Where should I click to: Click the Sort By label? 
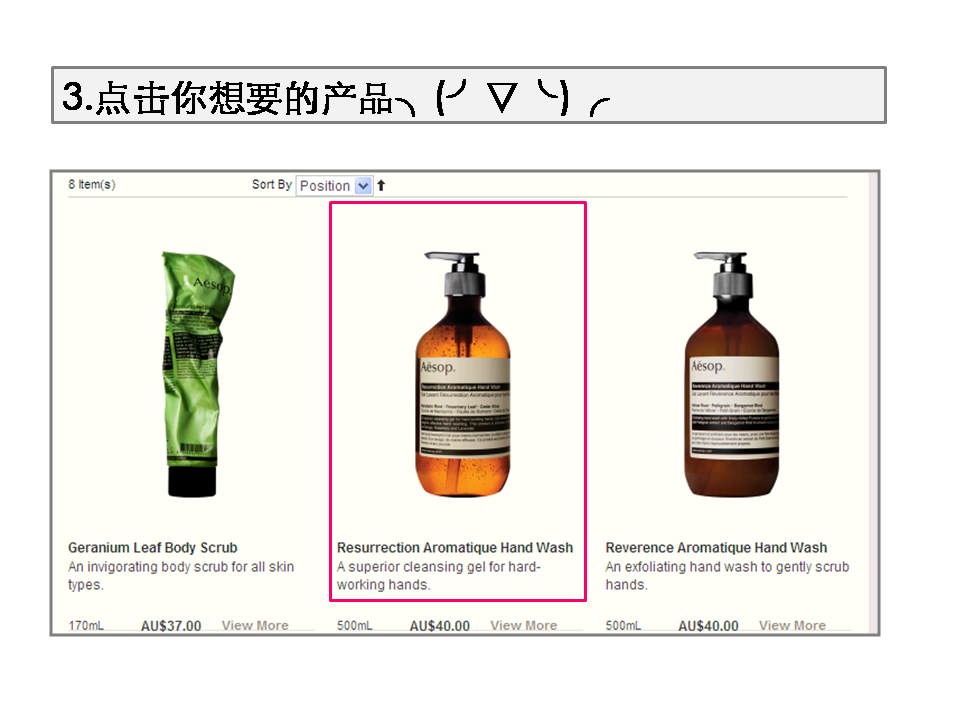click(x=272, y=184)
